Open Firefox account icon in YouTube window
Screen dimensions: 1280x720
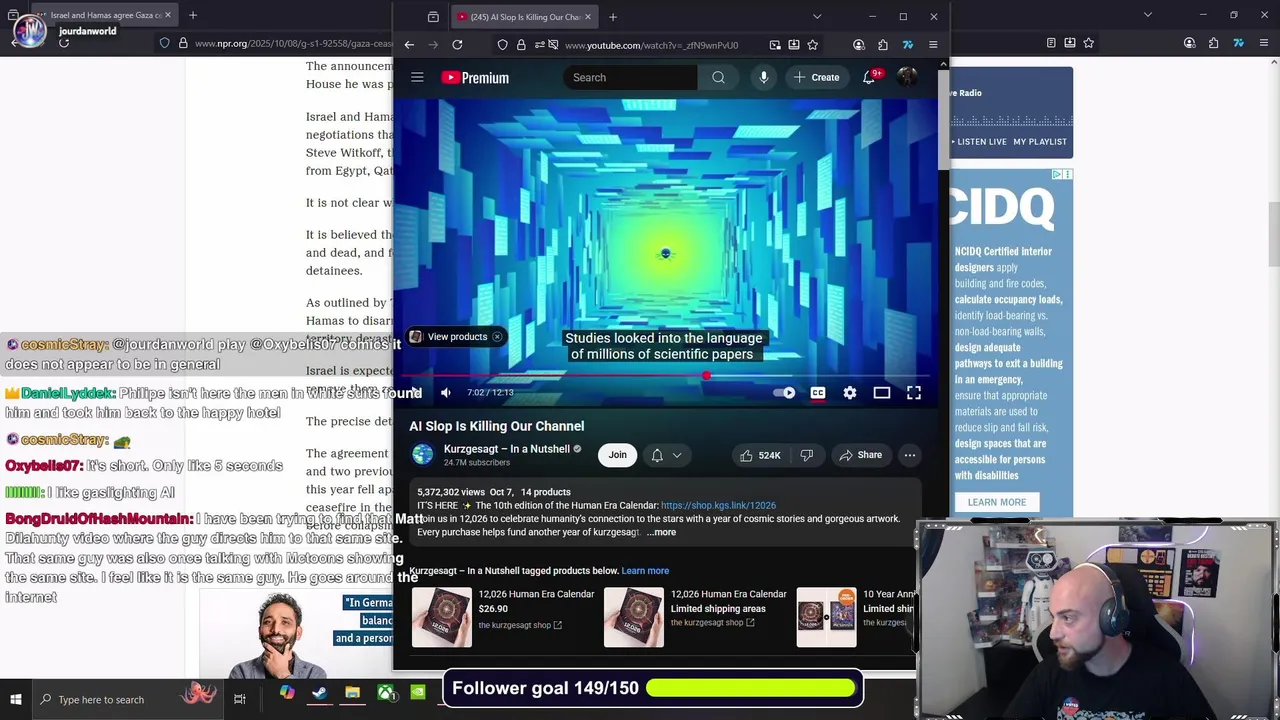[859, 45]
